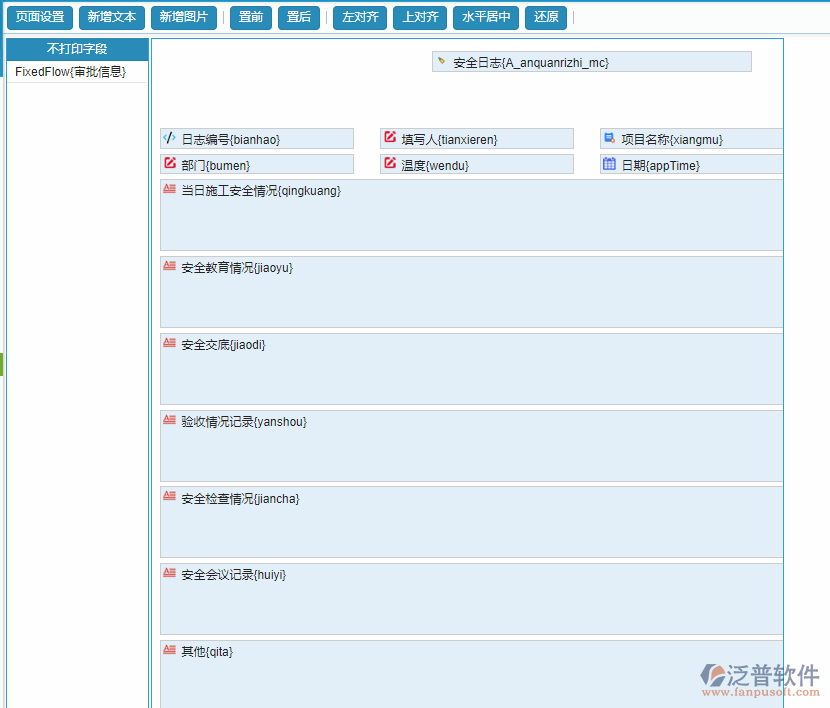Viewport: 830px width, 708px height.
Task: Click the edit icon on the 温度 field
Action: point(387,163)
